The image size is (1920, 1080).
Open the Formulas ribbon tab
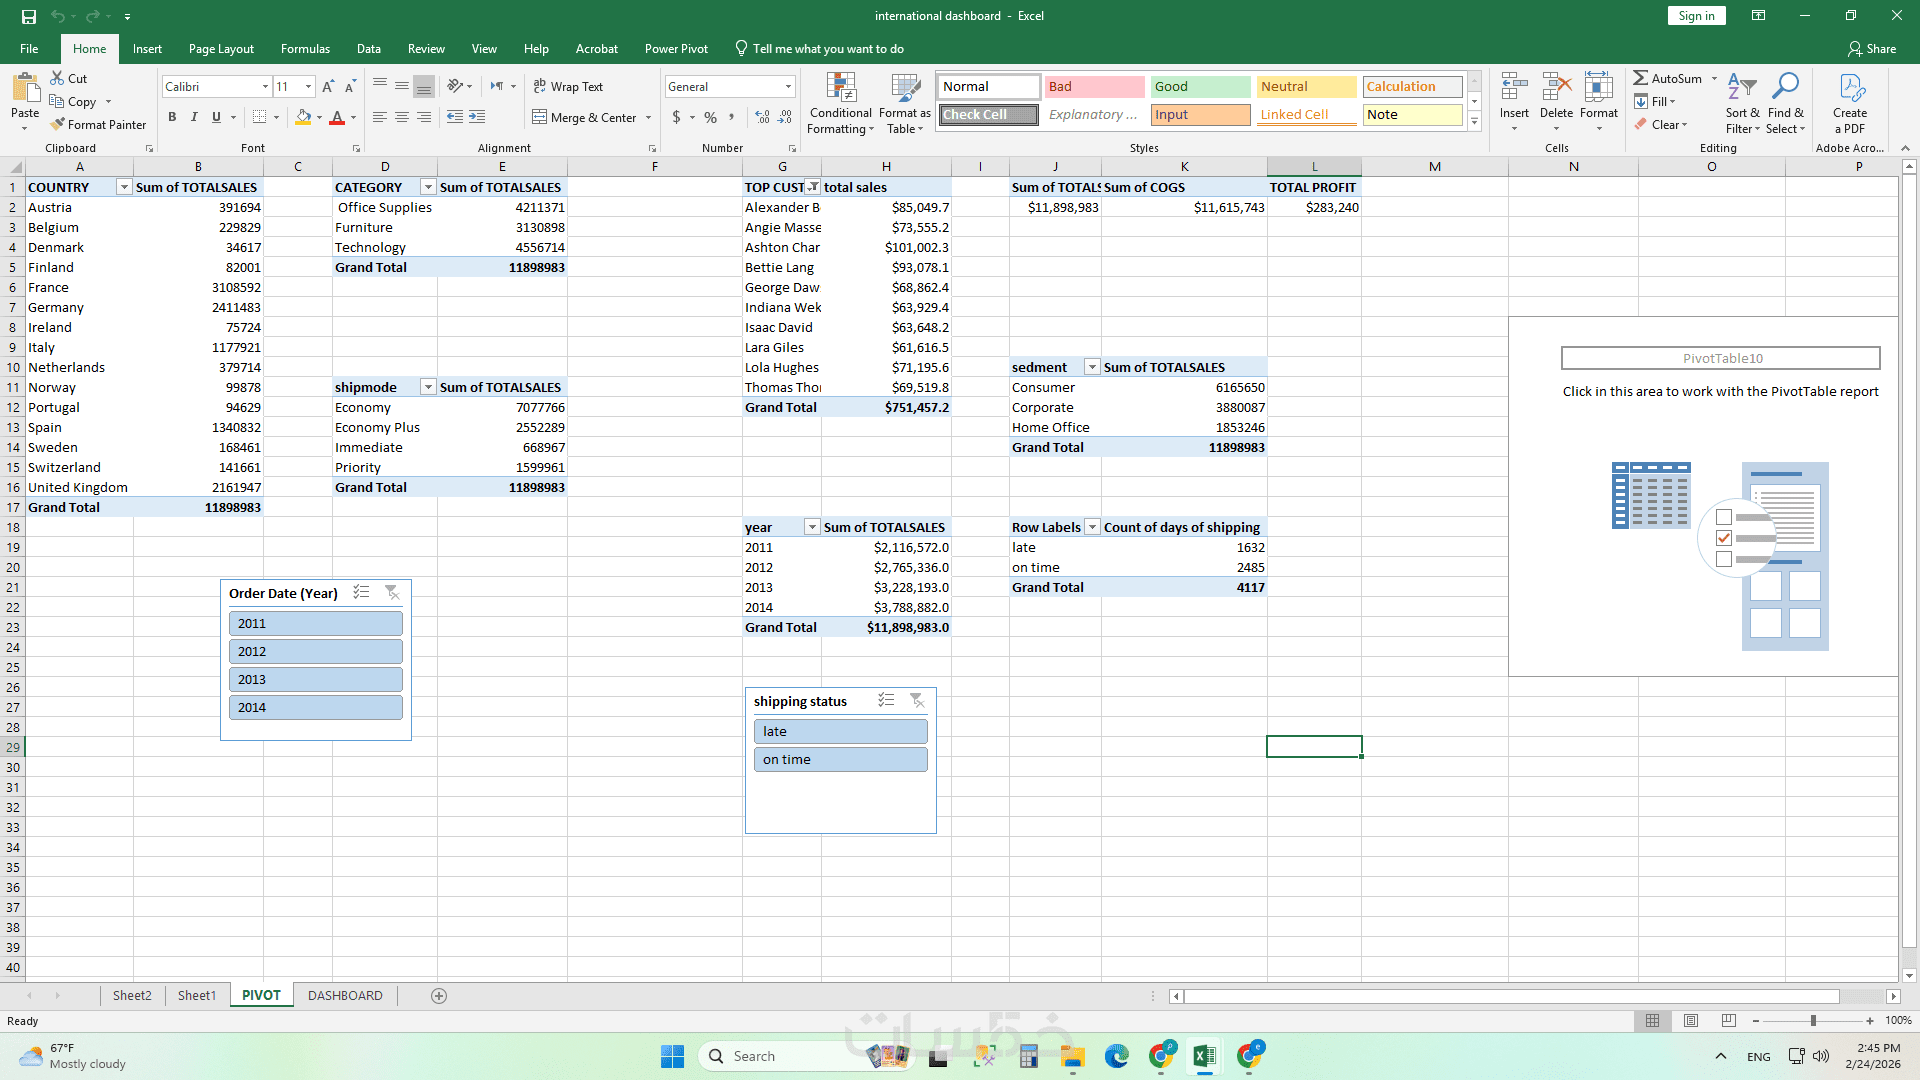pyautogui.click(x=305, y=48)
